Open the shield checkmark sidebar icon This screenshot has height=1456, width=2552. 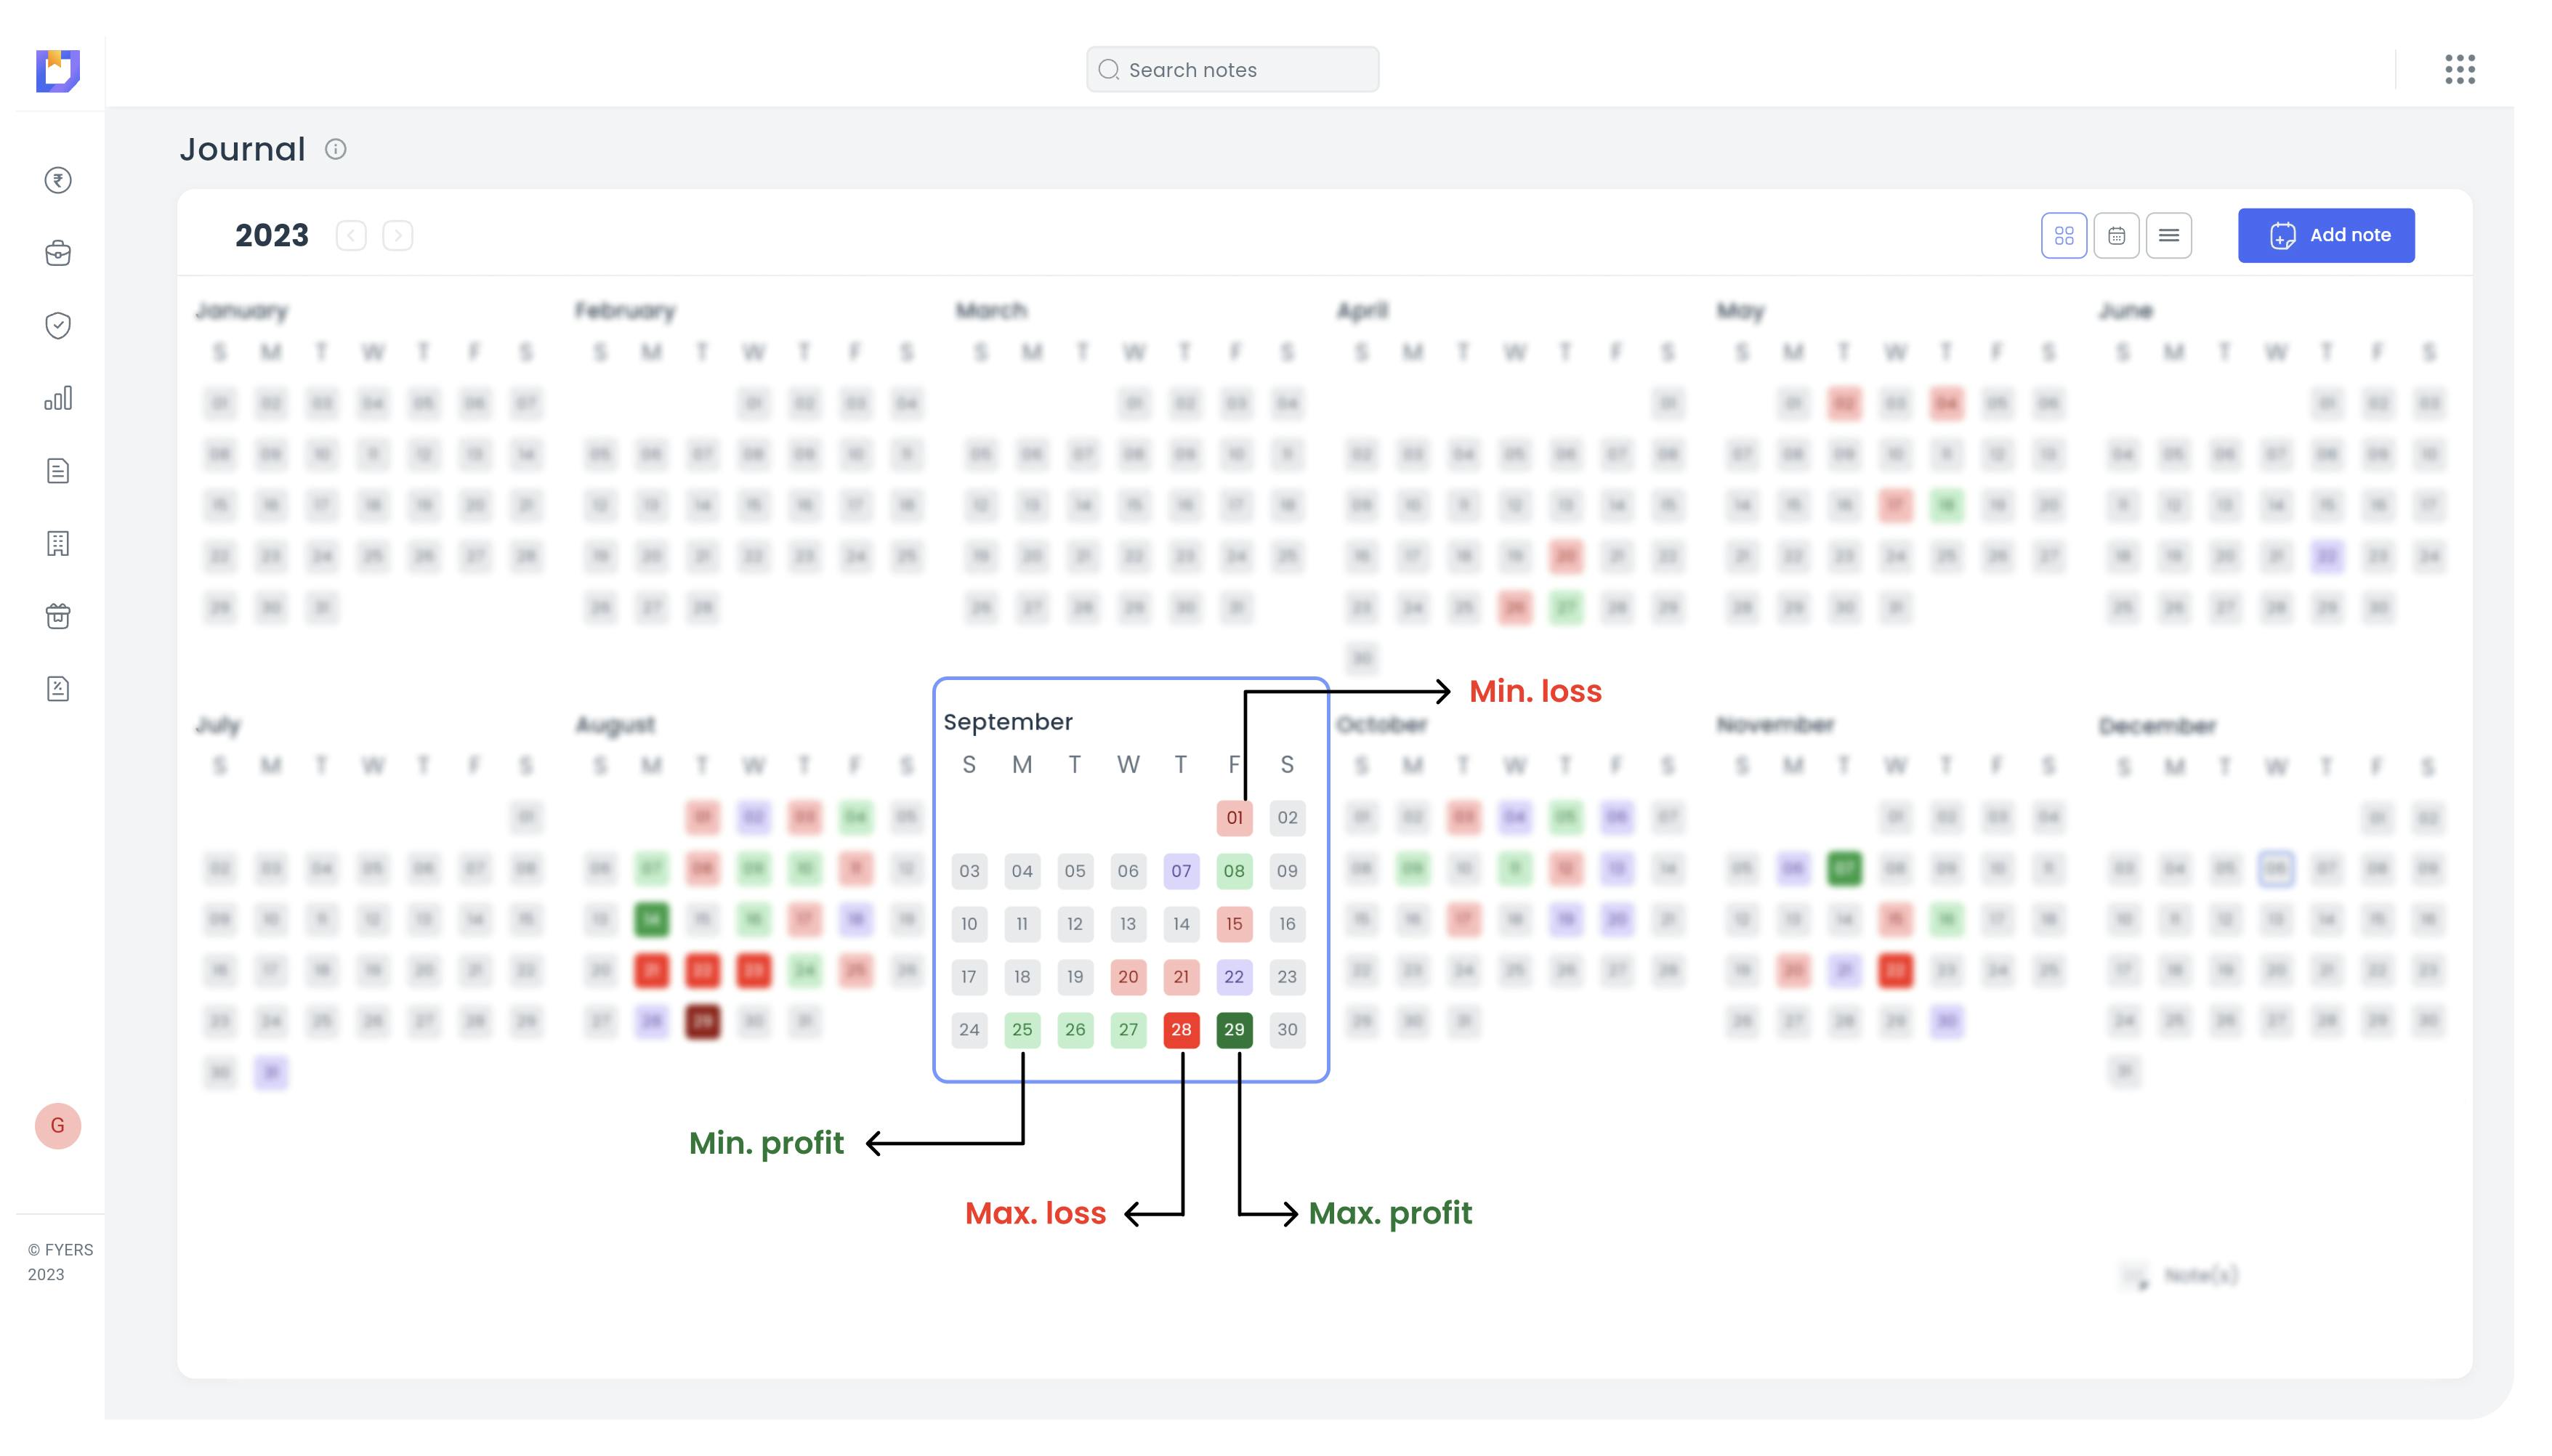58,325
